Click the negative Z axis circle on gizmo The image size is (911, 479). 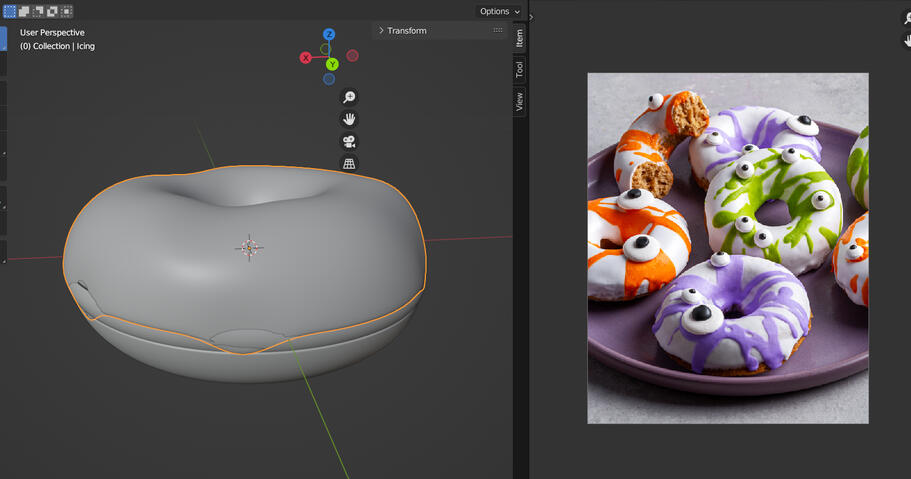pos(329,79)
